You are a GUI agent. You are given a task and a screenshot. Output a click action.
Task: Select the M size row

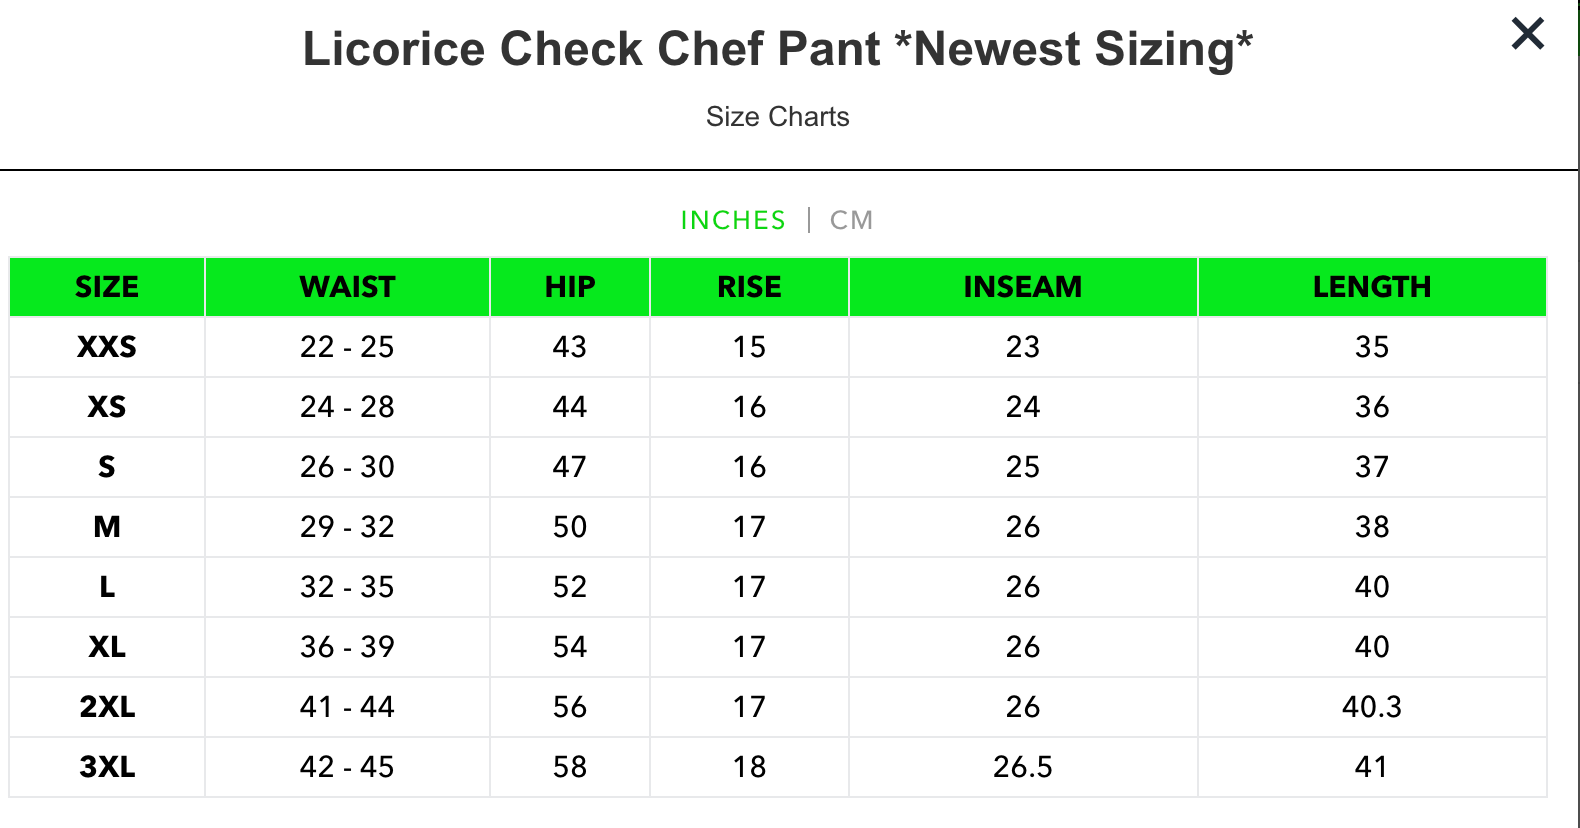coord(106,527)
